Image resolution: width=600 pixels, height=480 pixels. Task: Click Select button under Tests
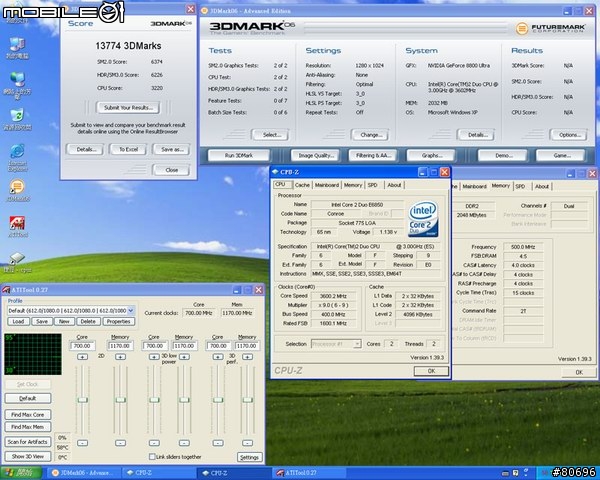coord(271,135)
